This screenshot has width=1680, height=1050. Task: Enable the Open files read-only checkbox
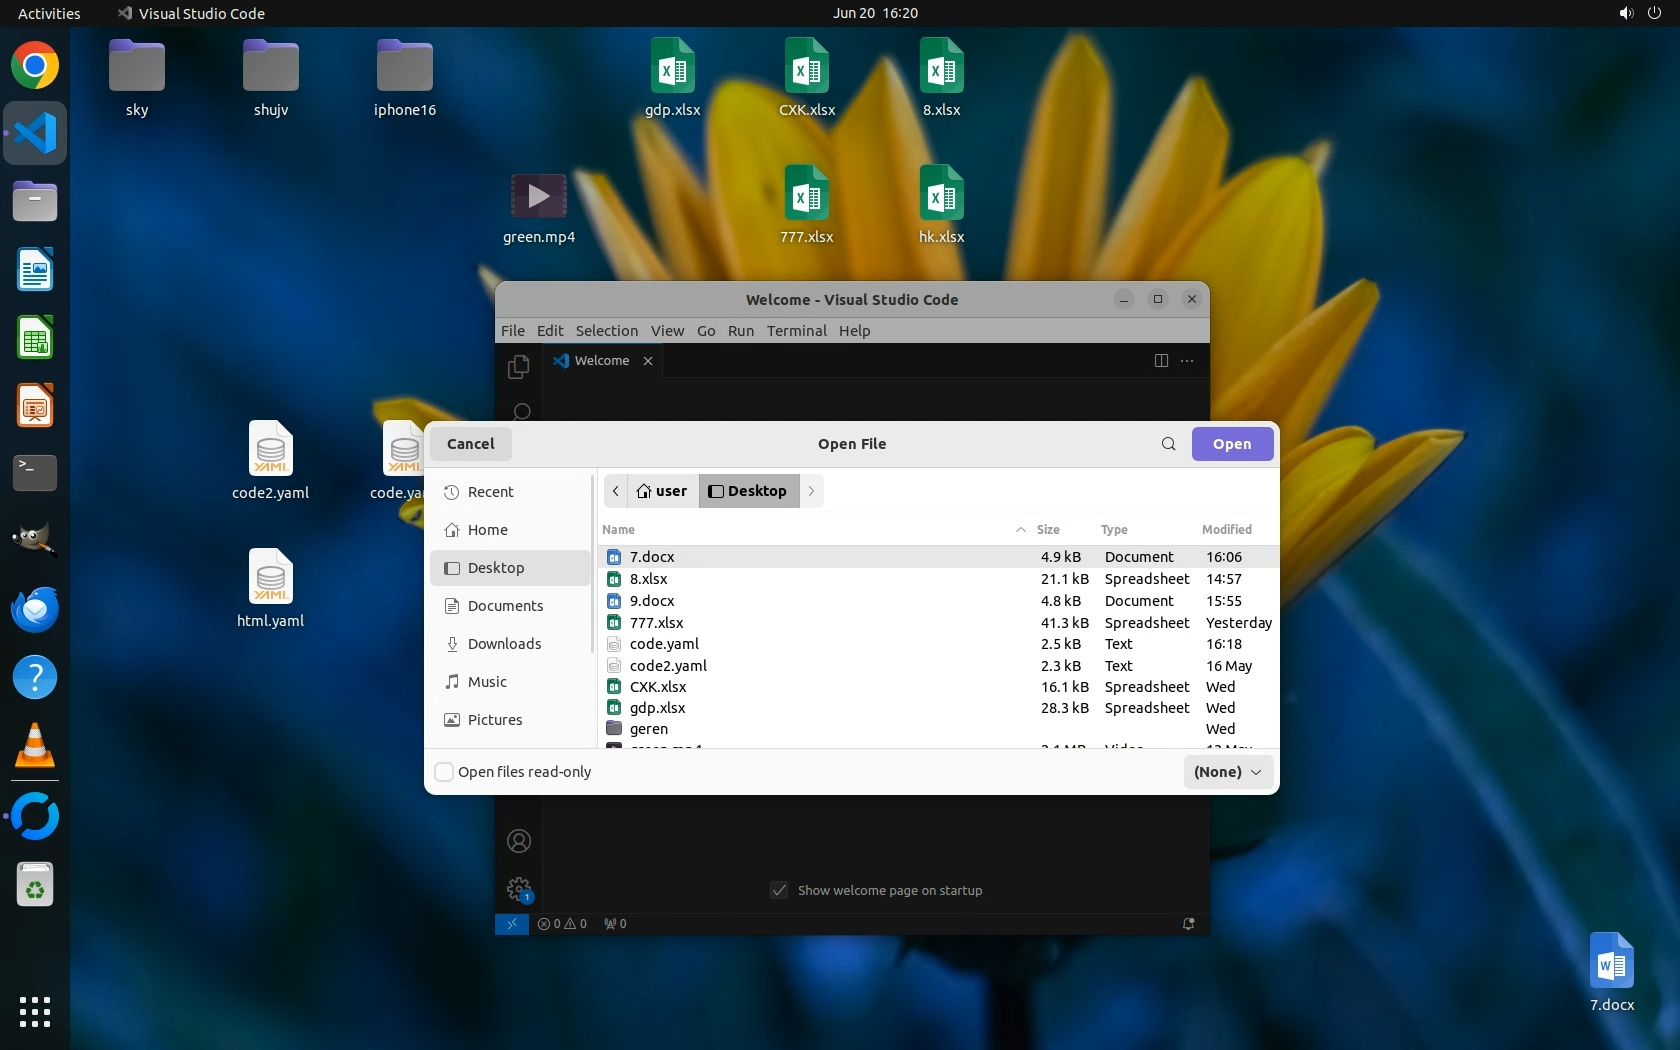pos(444,772)
